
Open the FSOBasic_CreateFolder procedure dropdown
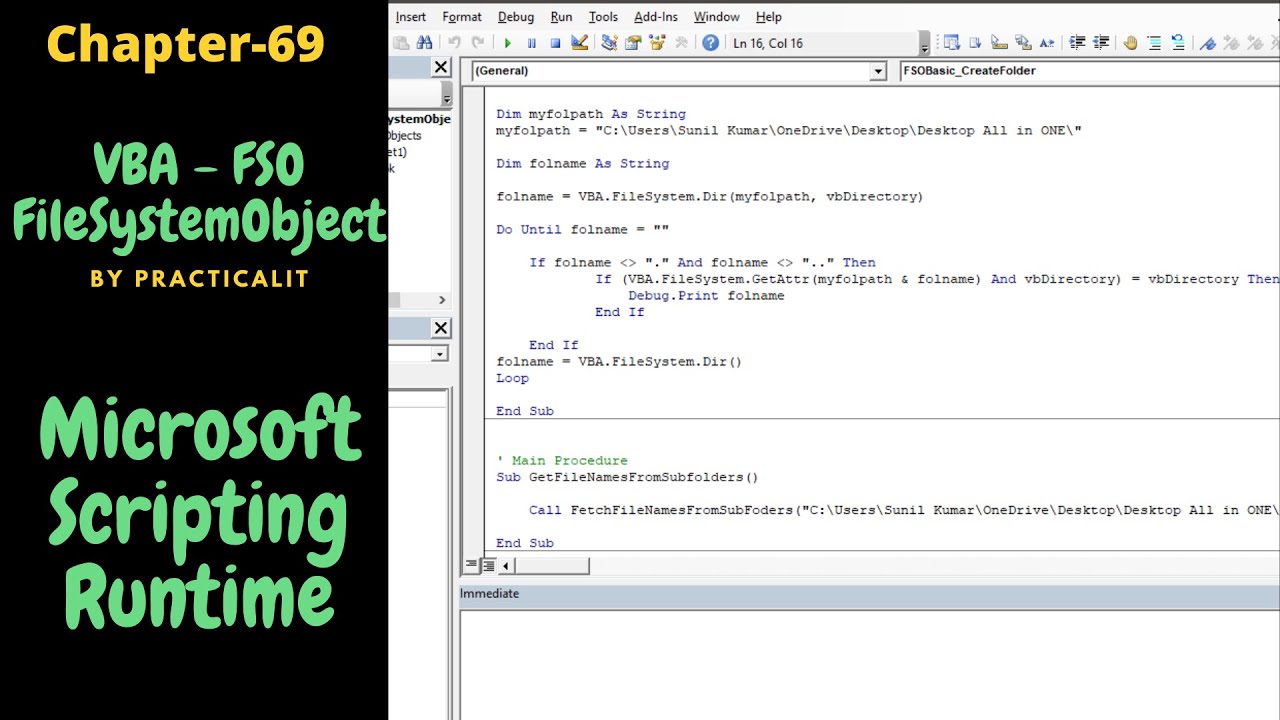pyautogui.click(x=1089, y=71)
